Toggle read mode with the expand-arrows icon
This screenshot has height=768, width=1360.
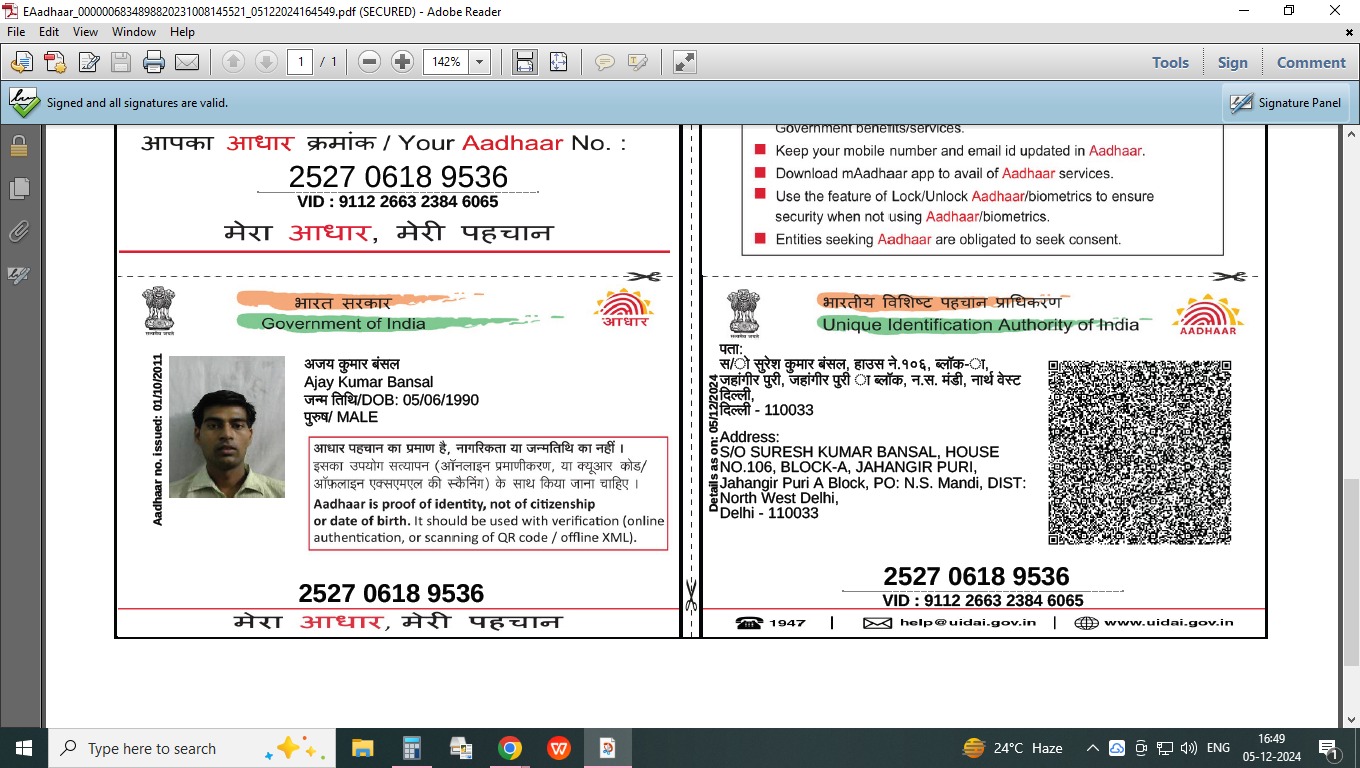[x=685, y=62]
